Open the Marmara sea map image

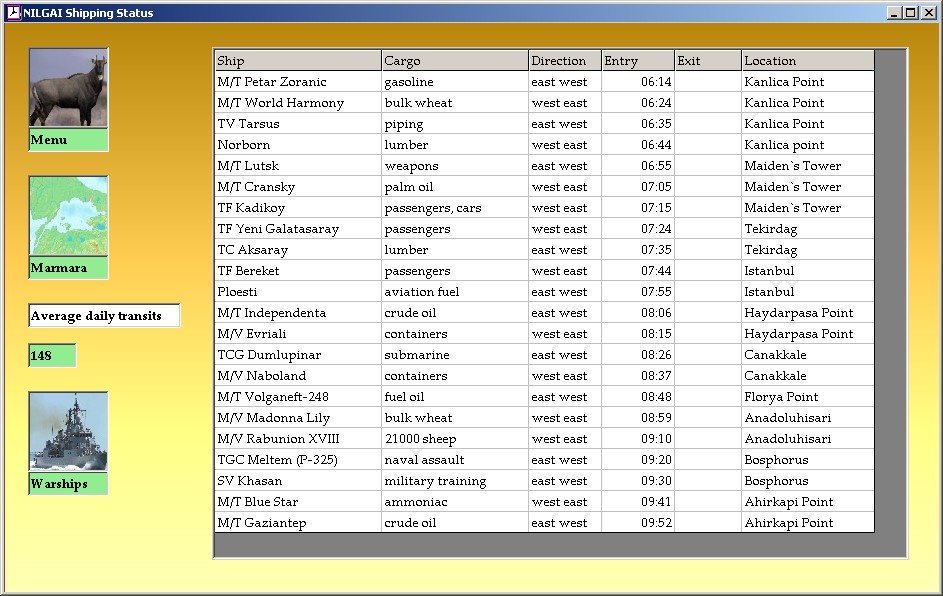tap(68, 217)
